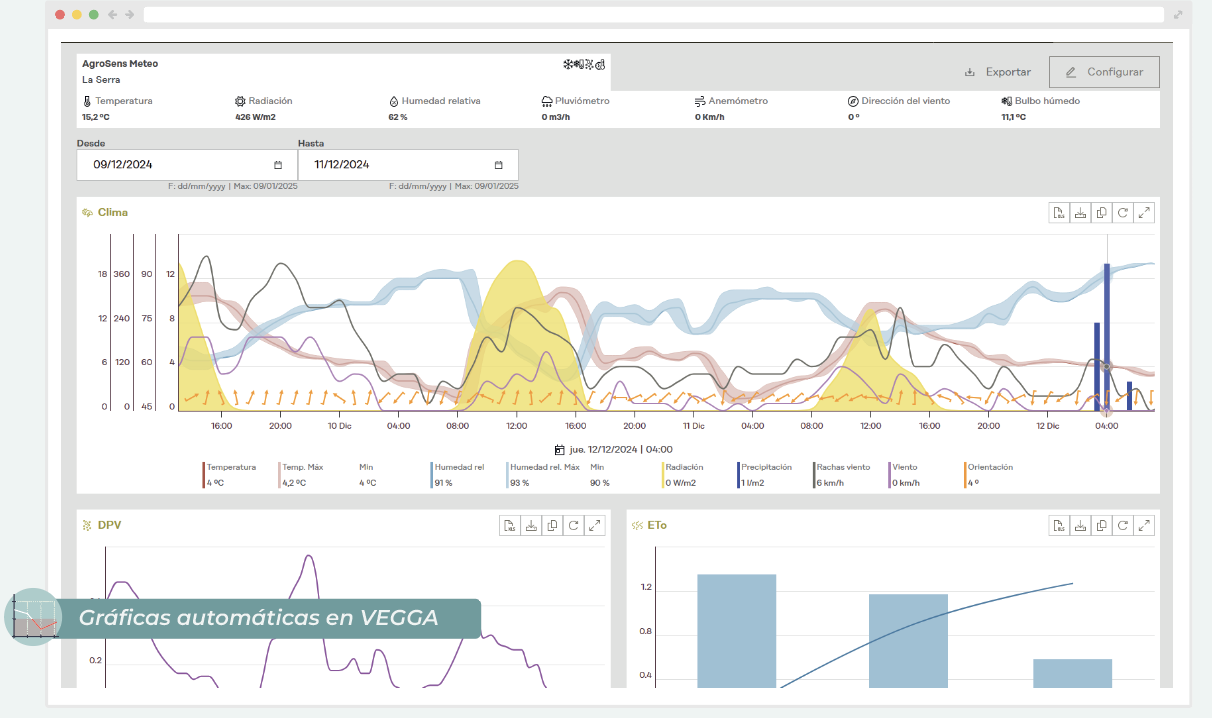
Task: Toggle Rachas viento legend color swatch
Action: pos(814,475)
